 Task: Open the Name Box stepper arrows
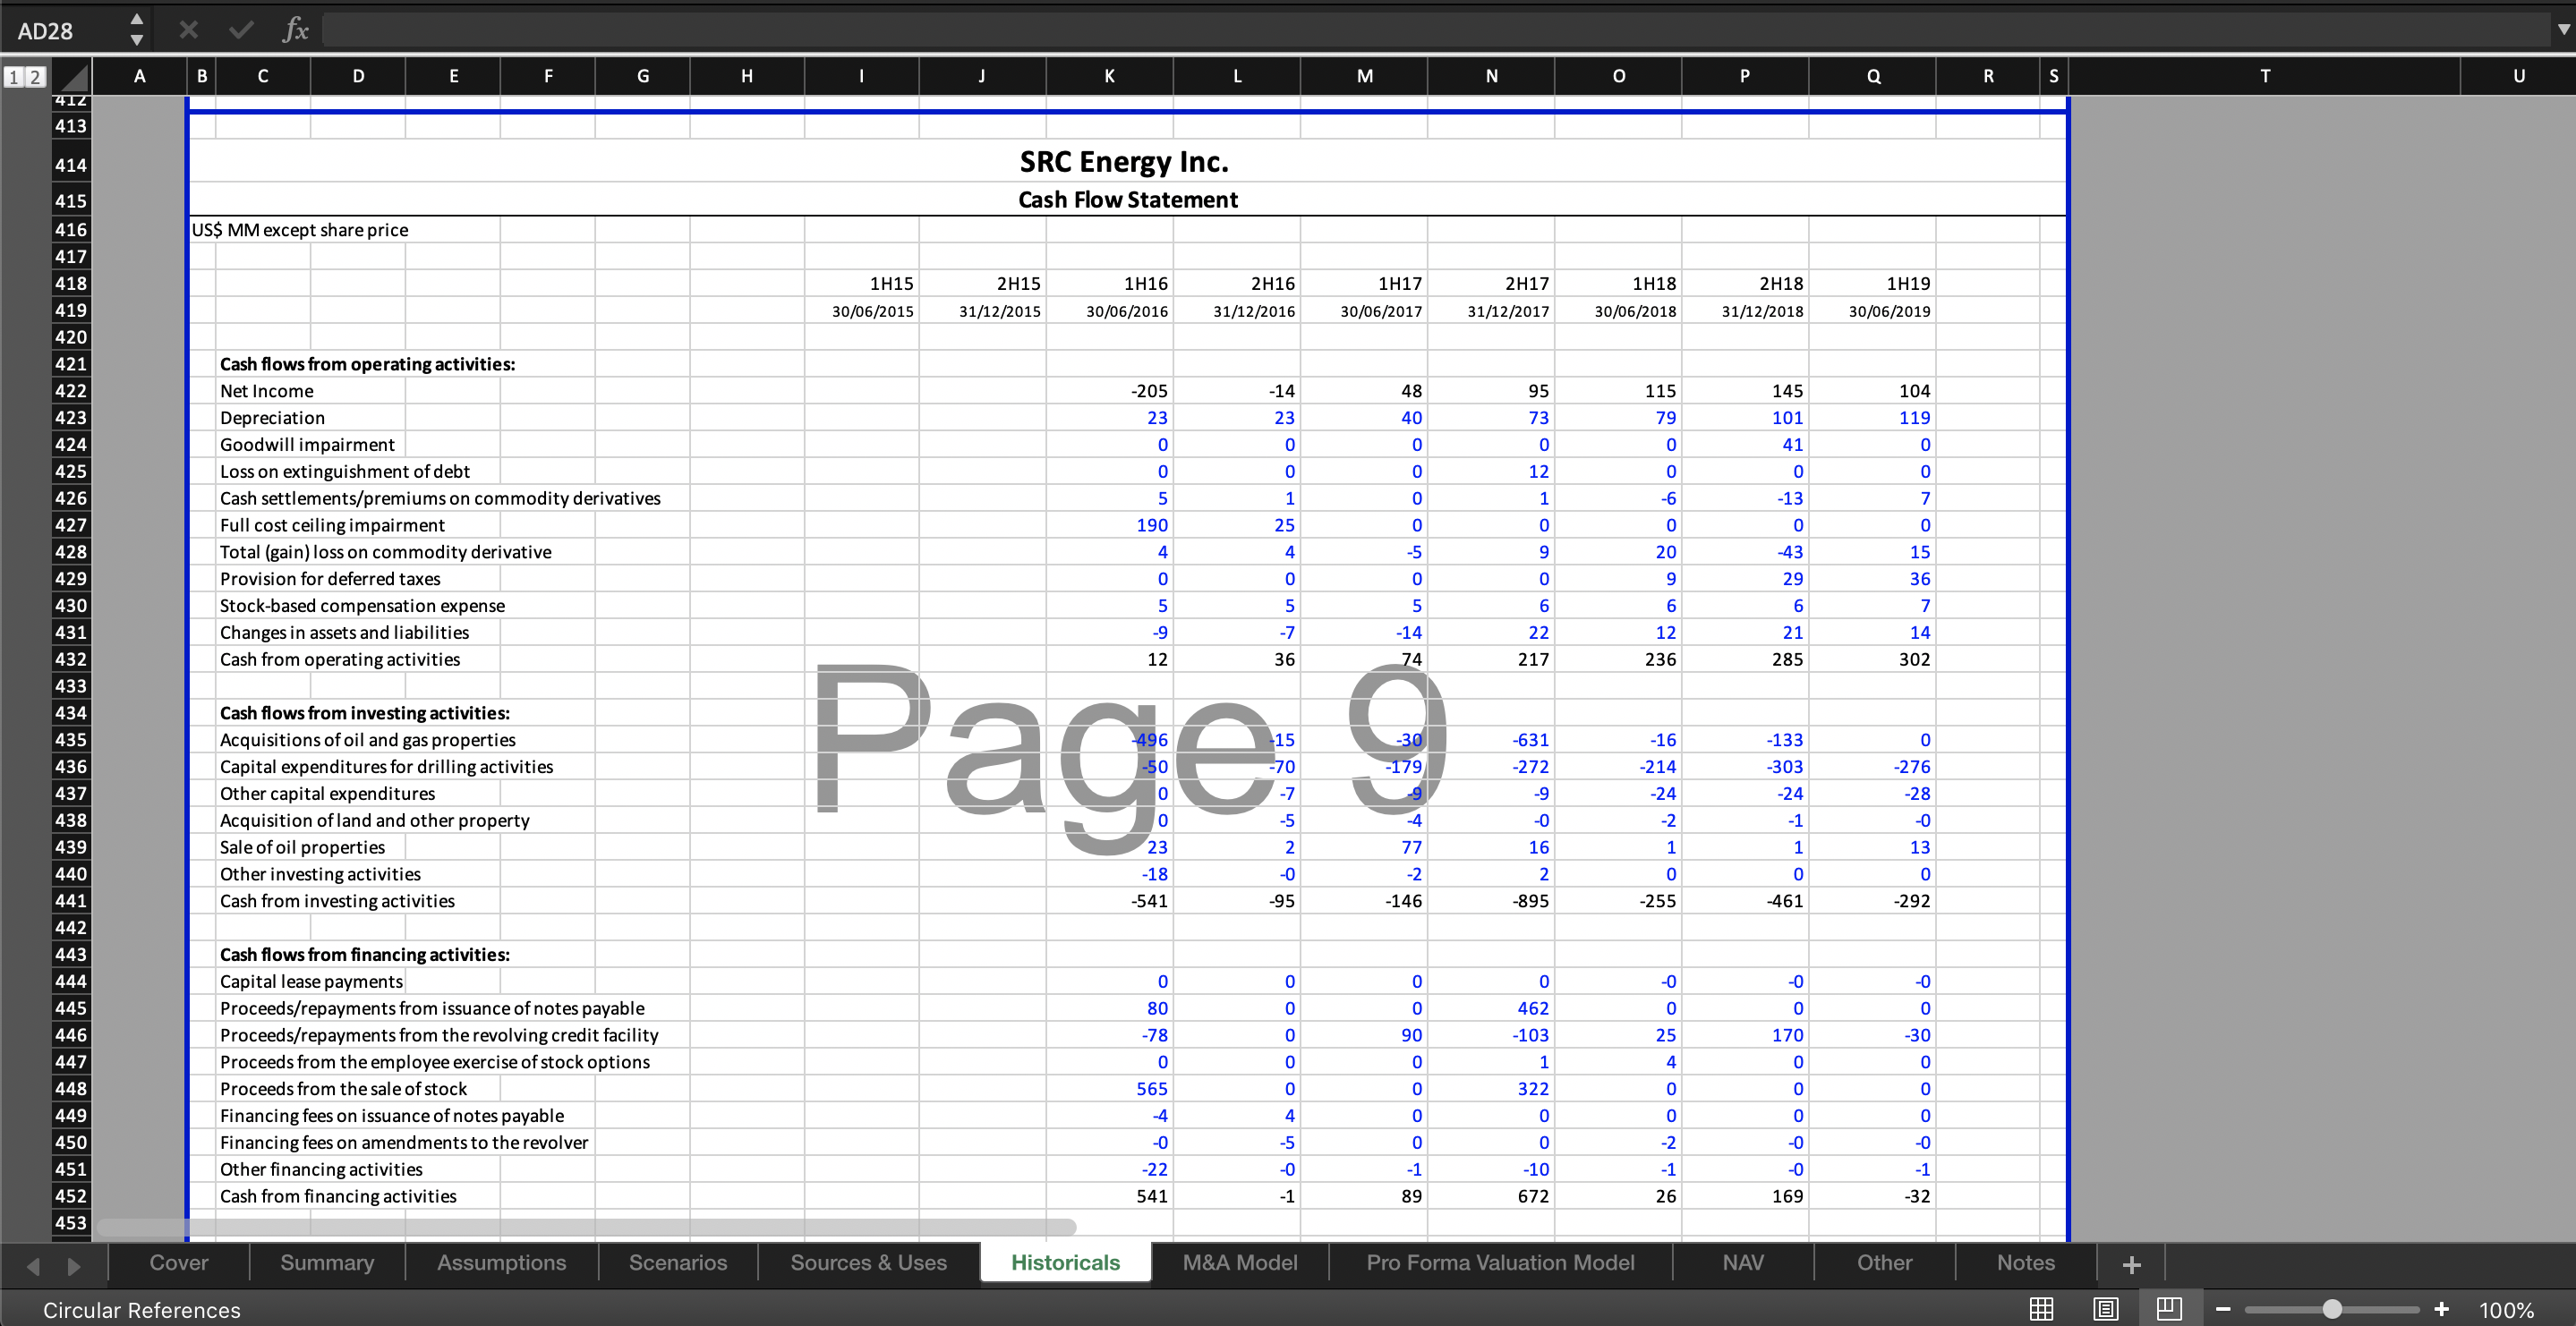[137, 30]
